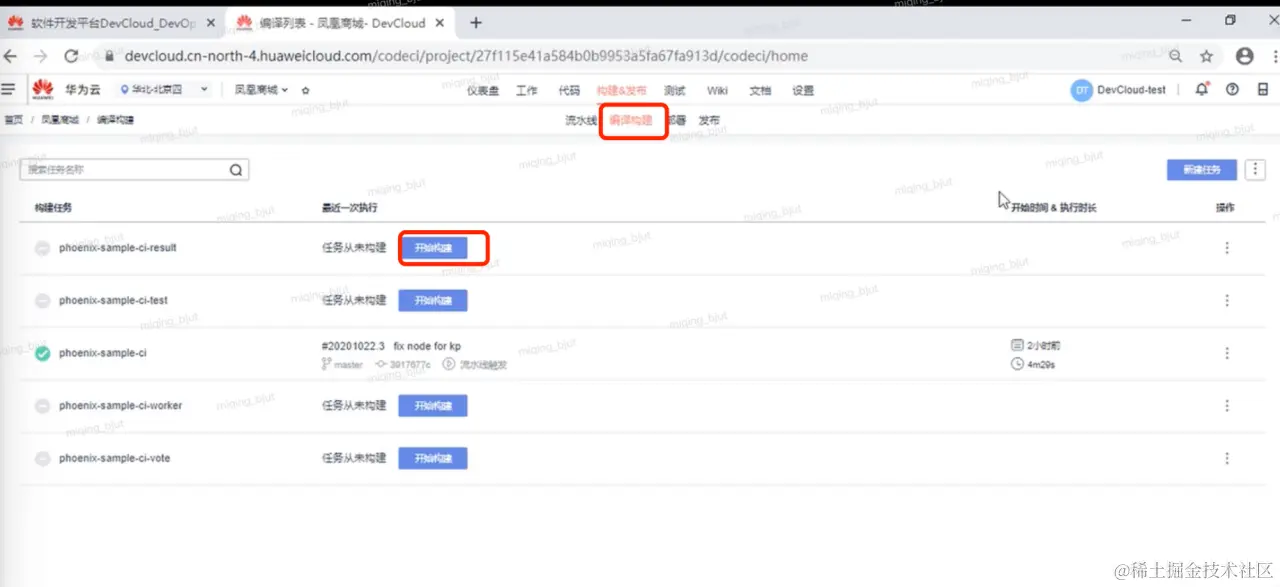
Task: Click the 4m29s duration text
Action: coord(1041,365)
